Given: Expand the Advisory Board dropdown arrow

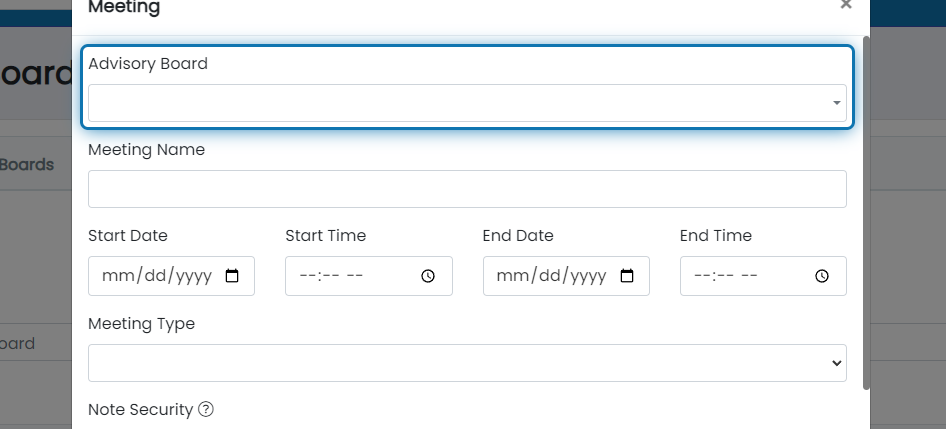Looking at the screenshot, I should (x=837, y=103).
